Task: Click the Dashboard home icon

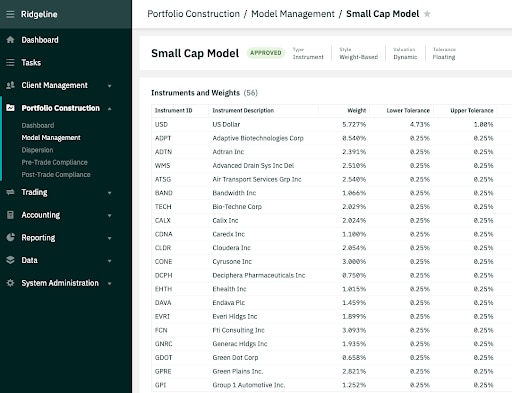Action: click(10, 40)
